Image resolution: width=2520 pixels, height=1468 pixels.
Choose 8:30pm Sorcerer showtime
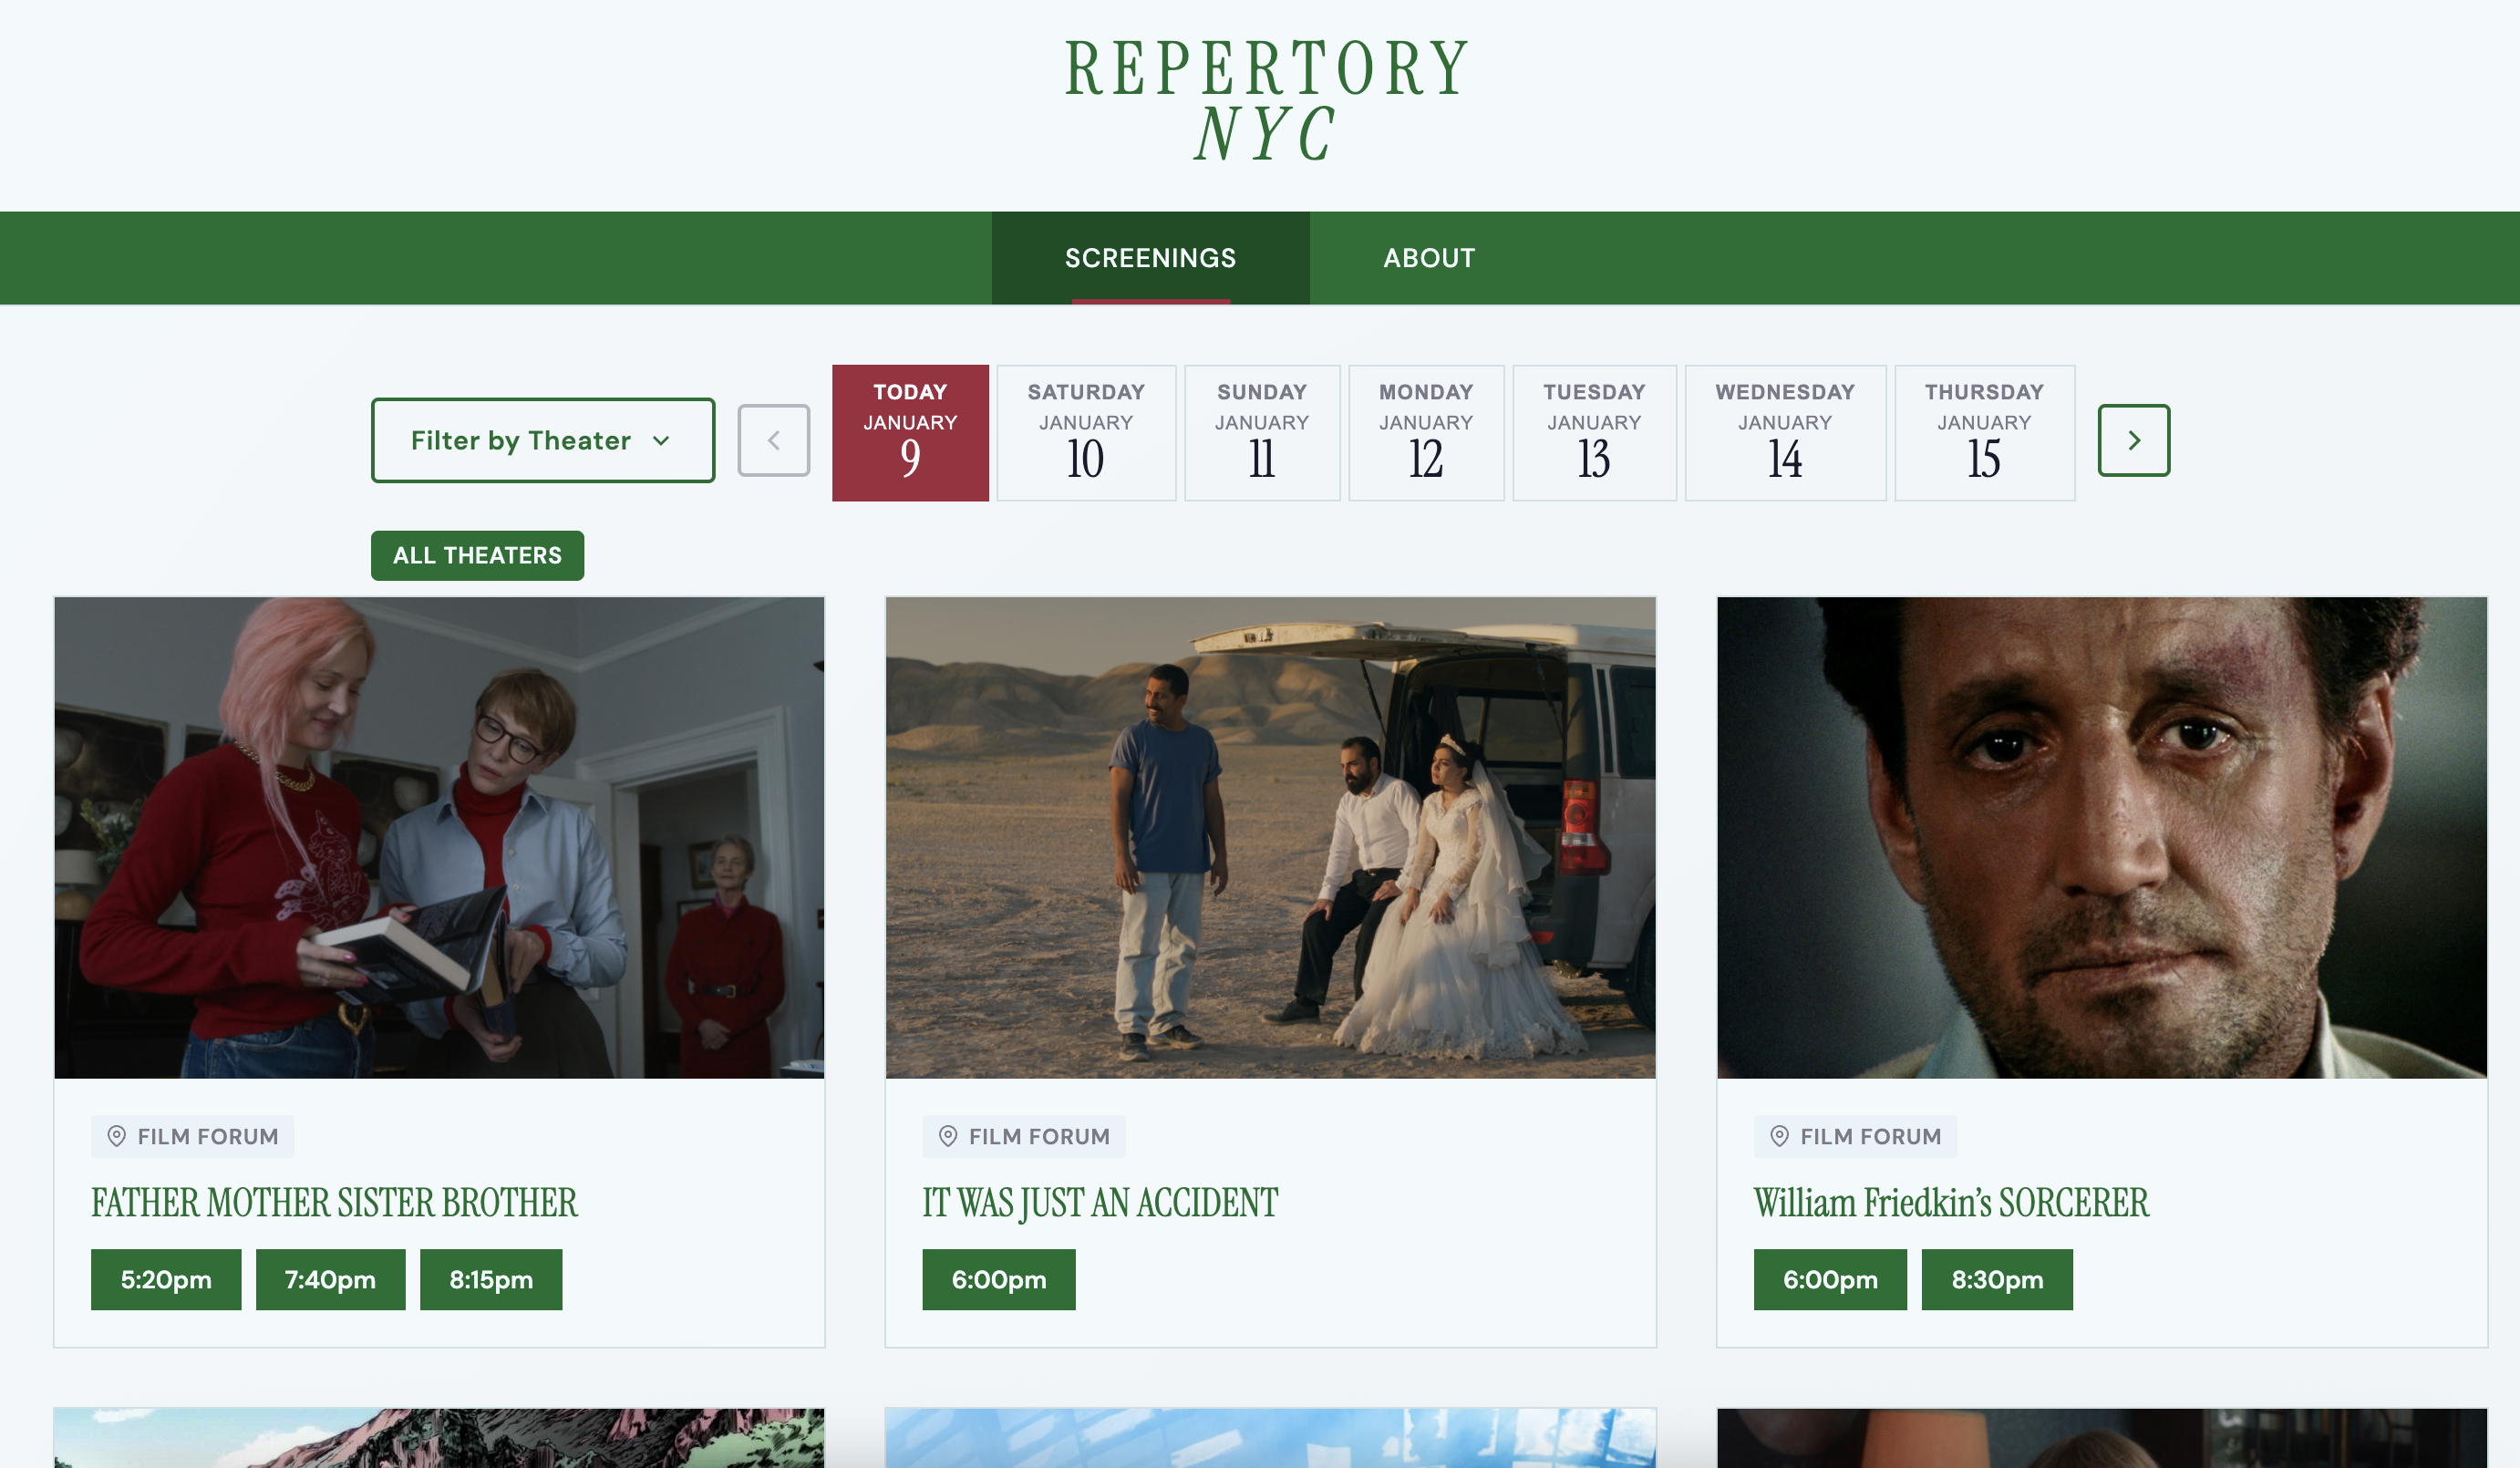(x=1996, y=1279)
